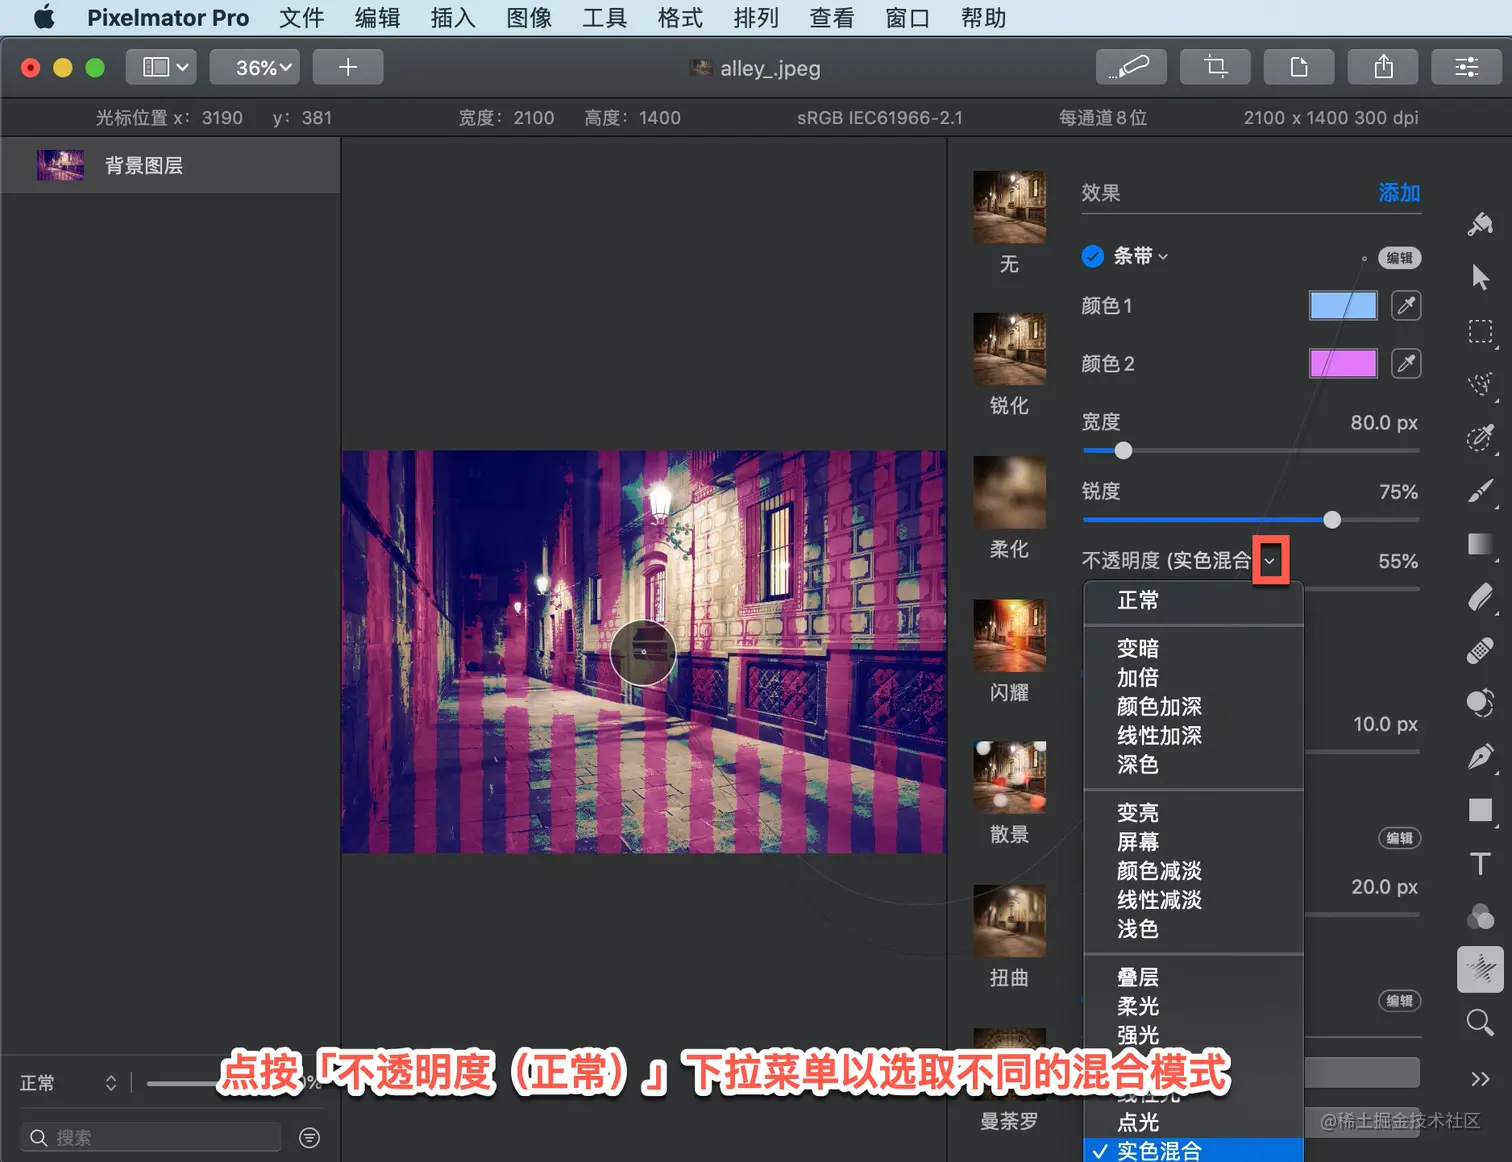Show more tools with double chevron
This screenshot has width=1512, height=1162.
click(x=1480, y=1078)
